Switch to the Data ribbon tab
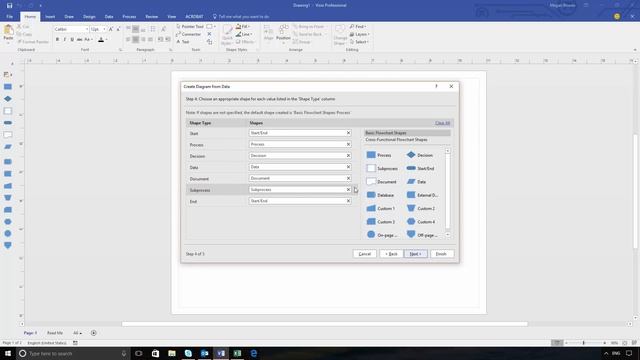Screen dimensions: 640x360 coord(109,17)
